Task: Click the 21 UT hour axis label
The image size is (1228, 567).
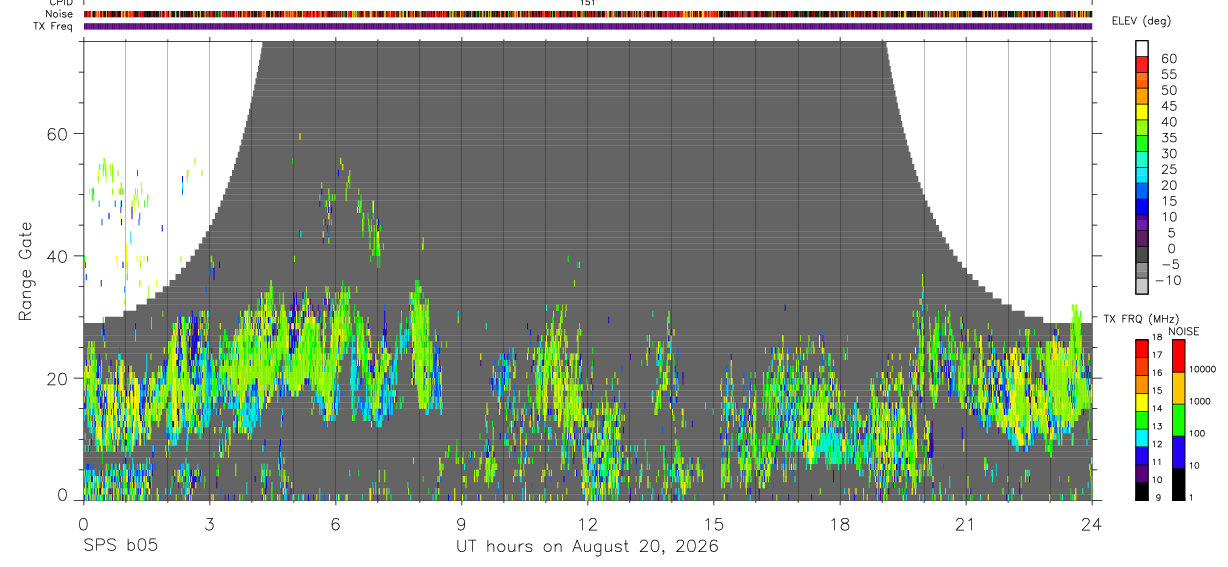Action: [966, 525]
